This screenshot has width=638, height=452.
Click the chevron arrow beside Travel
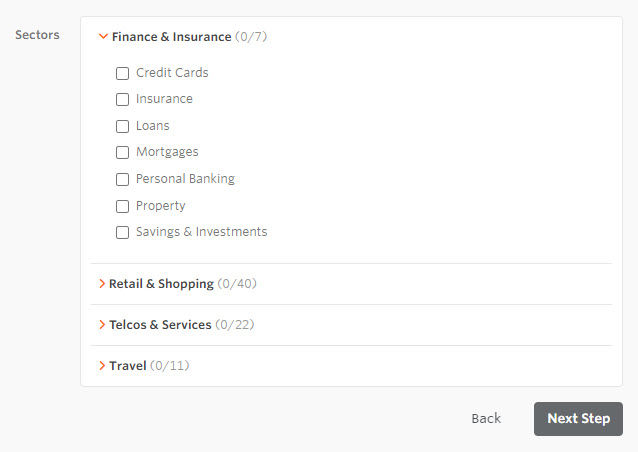(x=102, y=366)
